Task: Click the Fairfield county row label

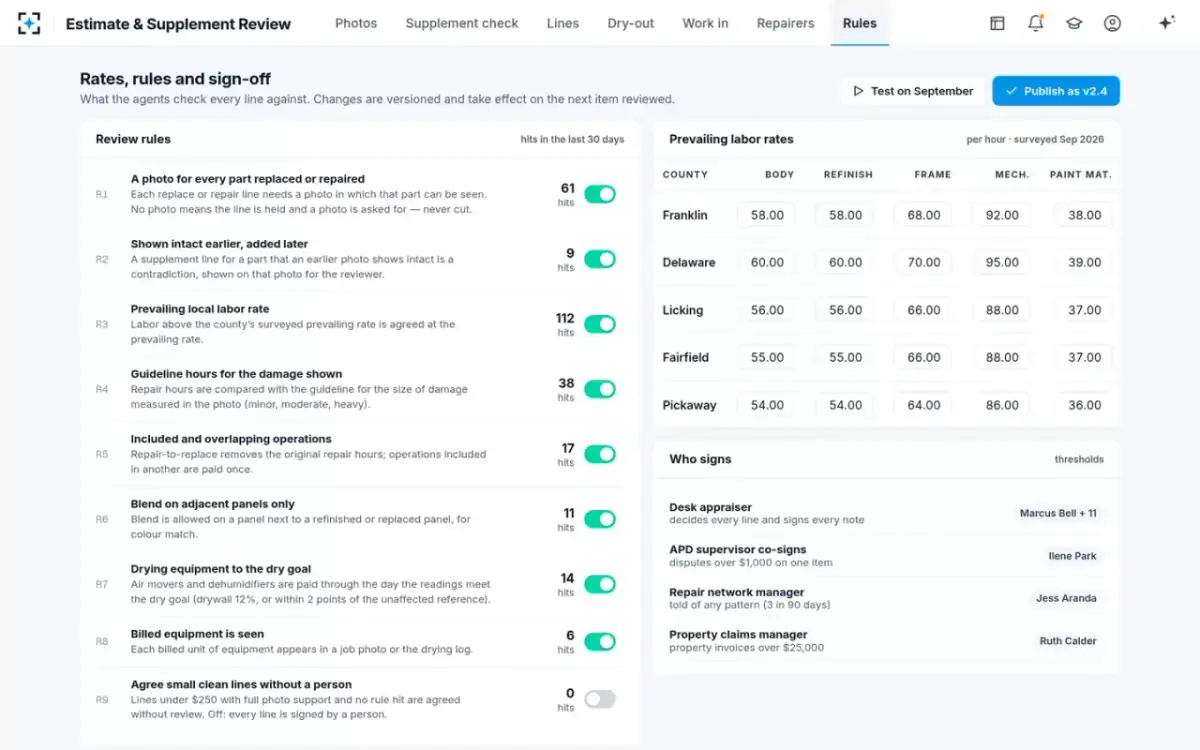Action: [x=687, y=357]
